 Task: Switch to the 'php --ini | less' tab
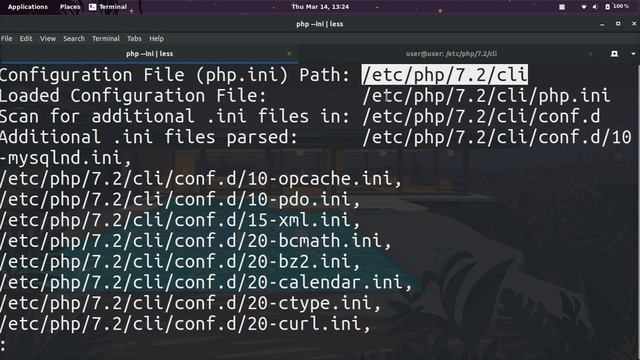(x=149, y=54)
